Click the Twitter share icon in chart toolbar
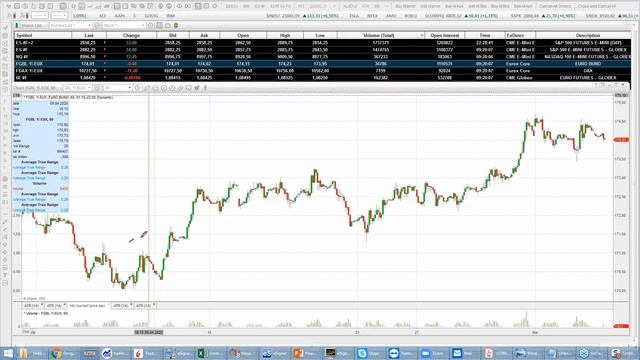The width and height of the screenshot is (640, 360). [197, 88]
